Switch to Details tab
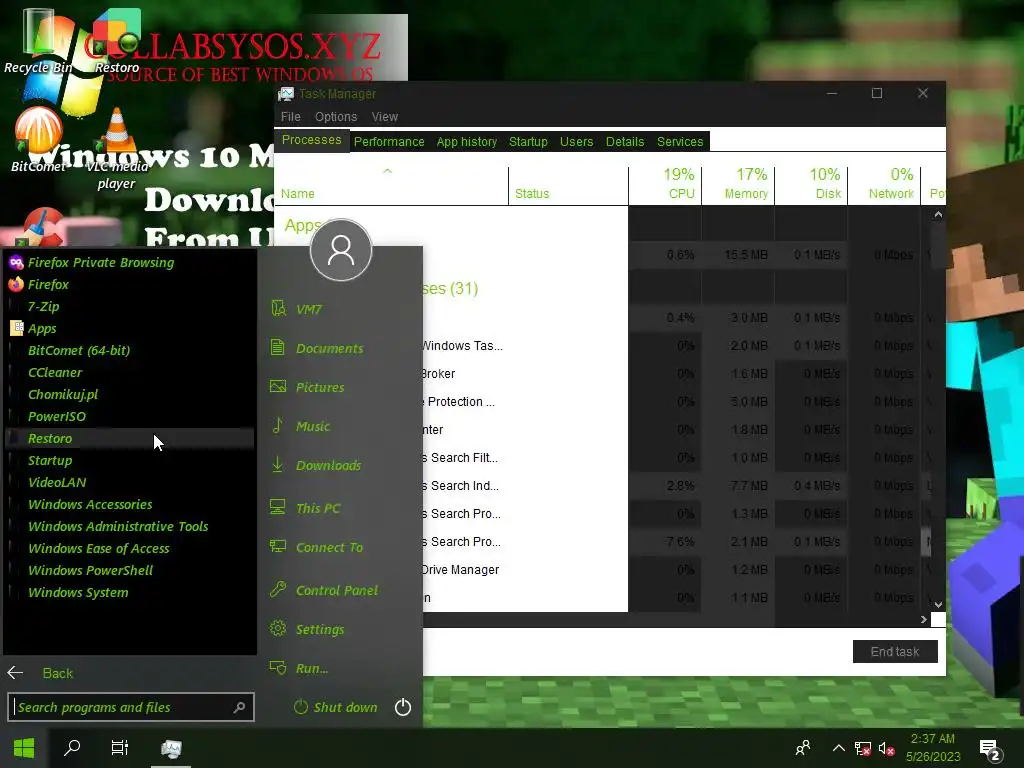The width and height of the screenshot is (1024, 768). coord(625,142)
